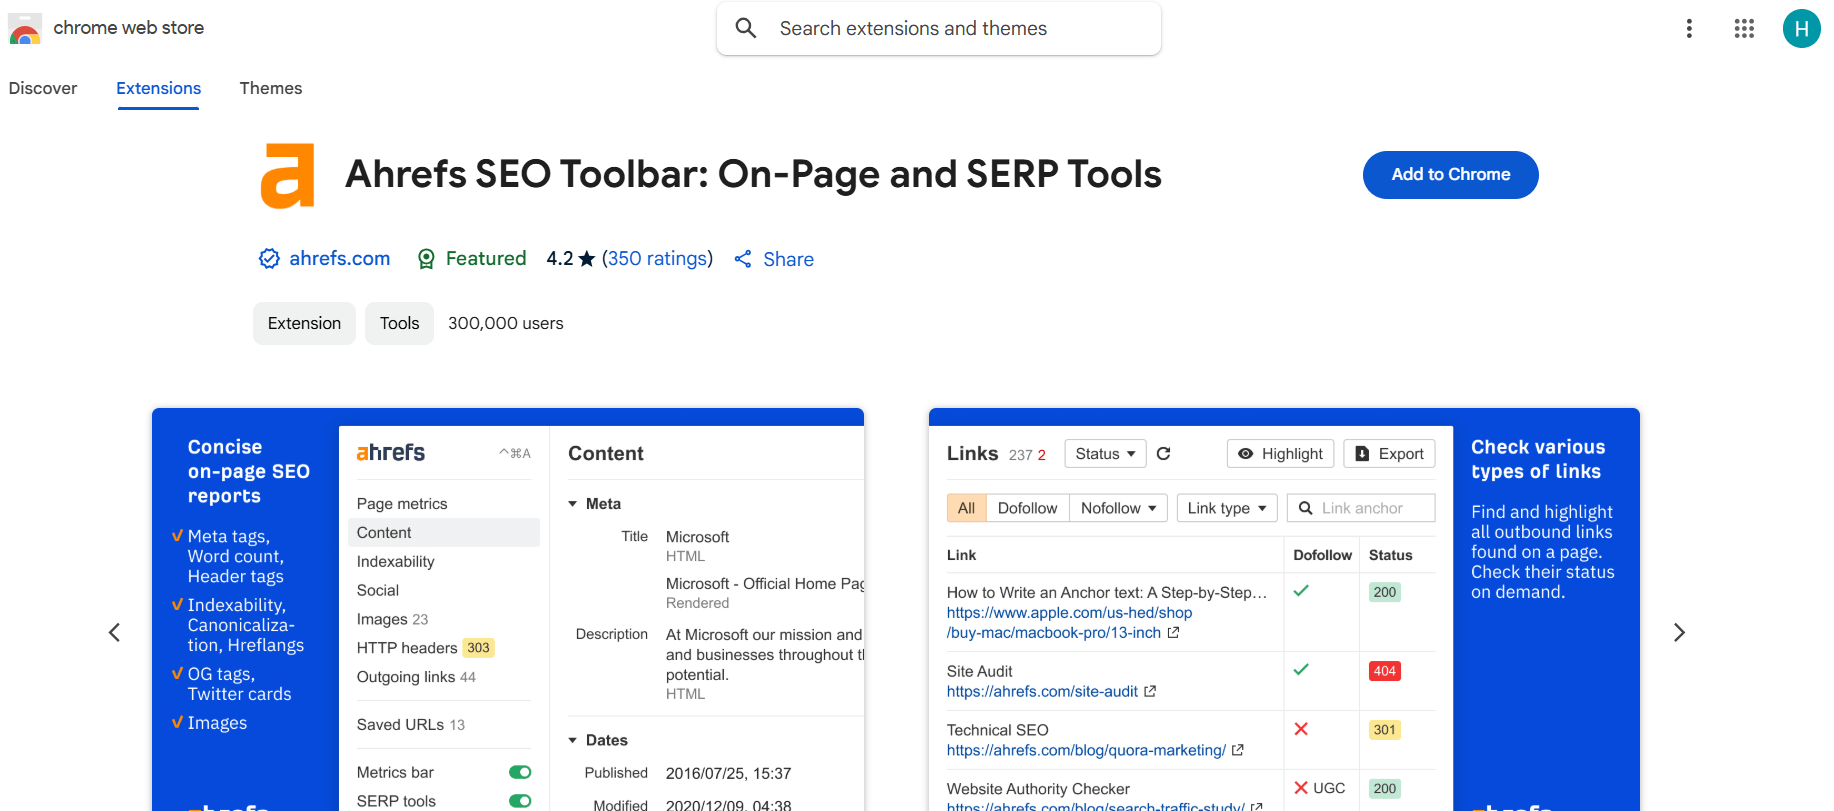Open the H profile avatar

coord(1801,29)
